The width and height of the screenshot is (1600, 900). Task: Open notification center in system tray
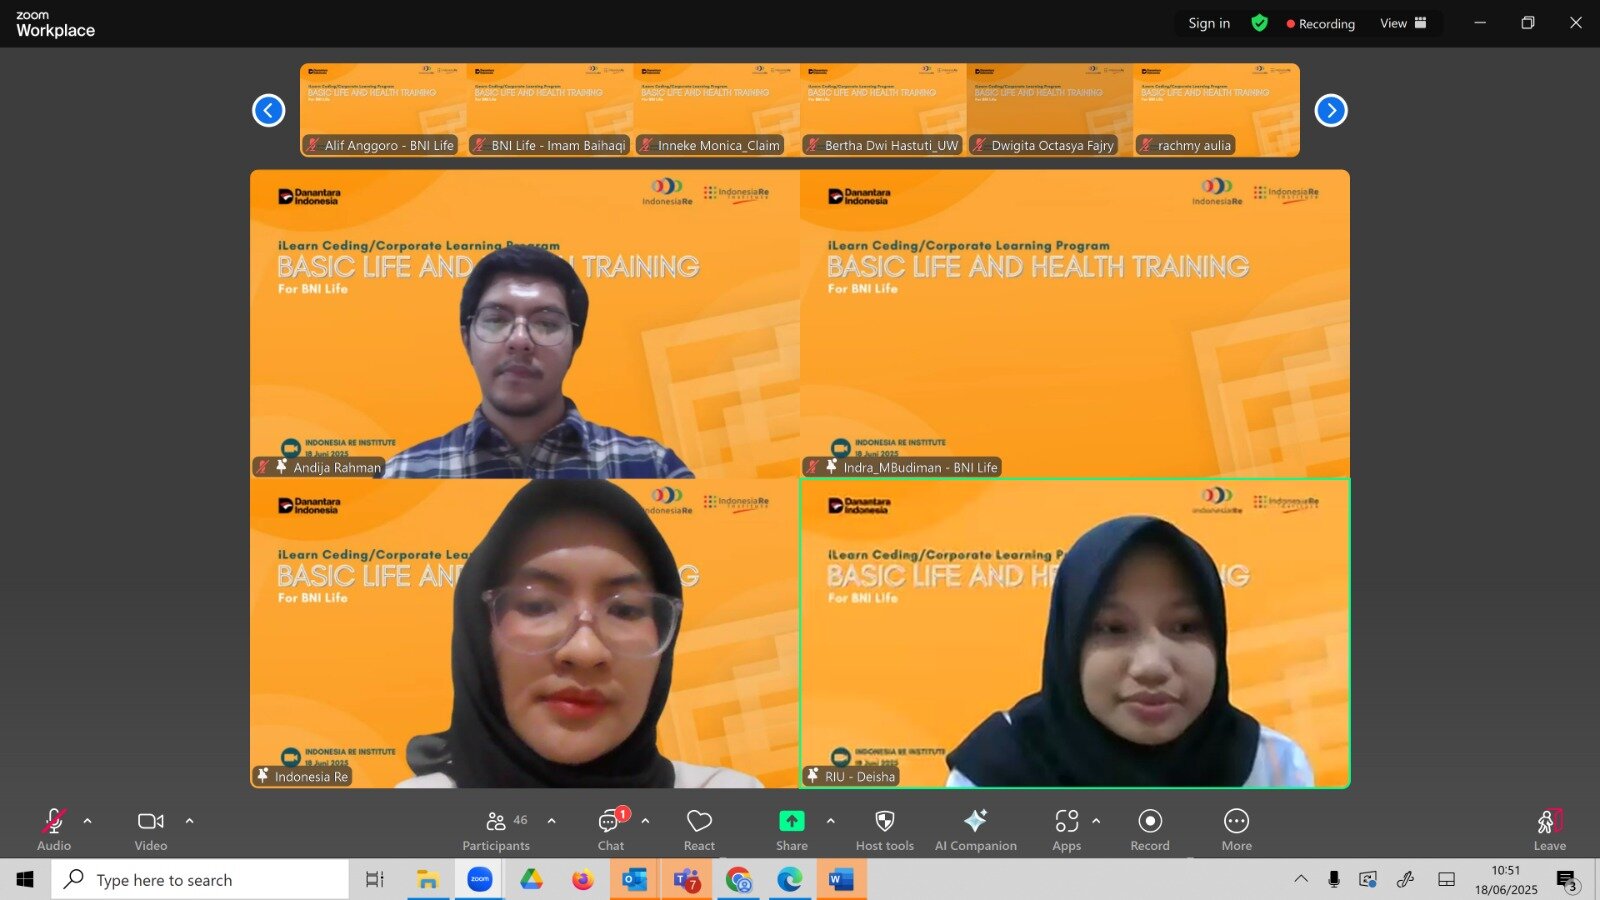click(1567, 880)
